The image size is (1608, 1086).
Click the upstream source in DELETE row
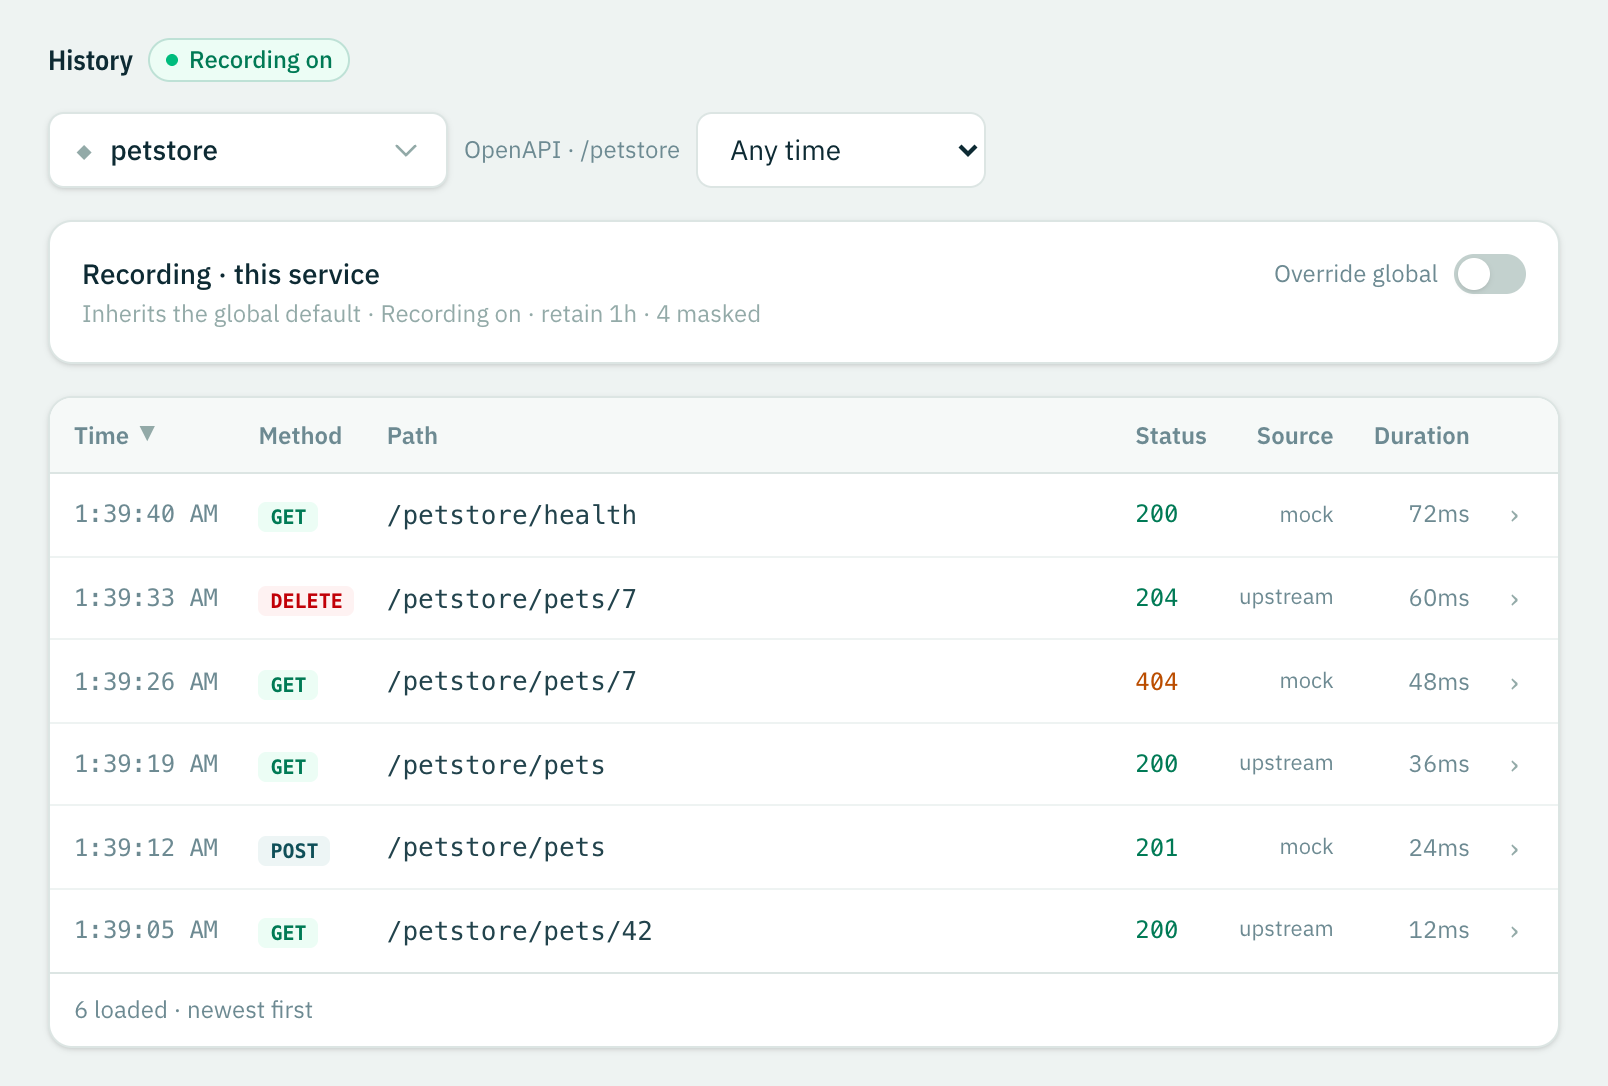click(1286, 597)
